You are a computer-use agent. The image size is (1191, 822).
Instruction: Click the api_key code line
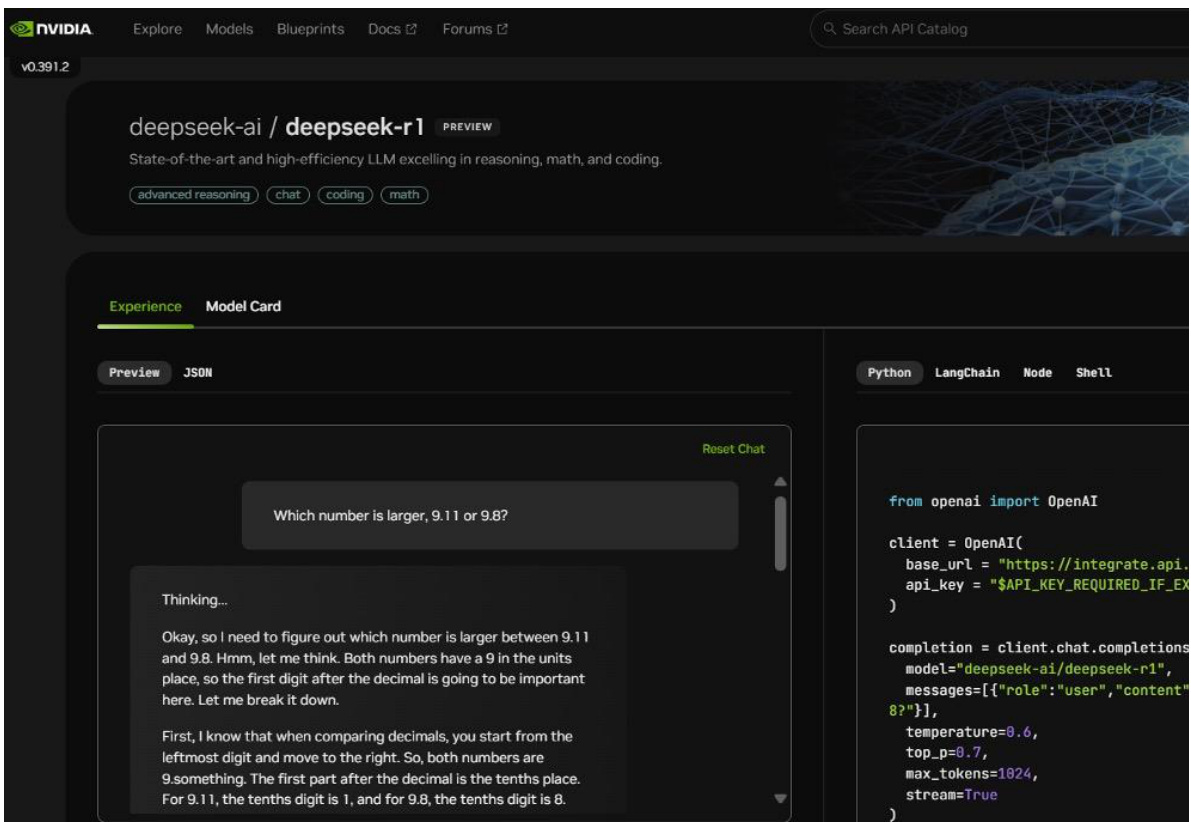pos(1047,585)
